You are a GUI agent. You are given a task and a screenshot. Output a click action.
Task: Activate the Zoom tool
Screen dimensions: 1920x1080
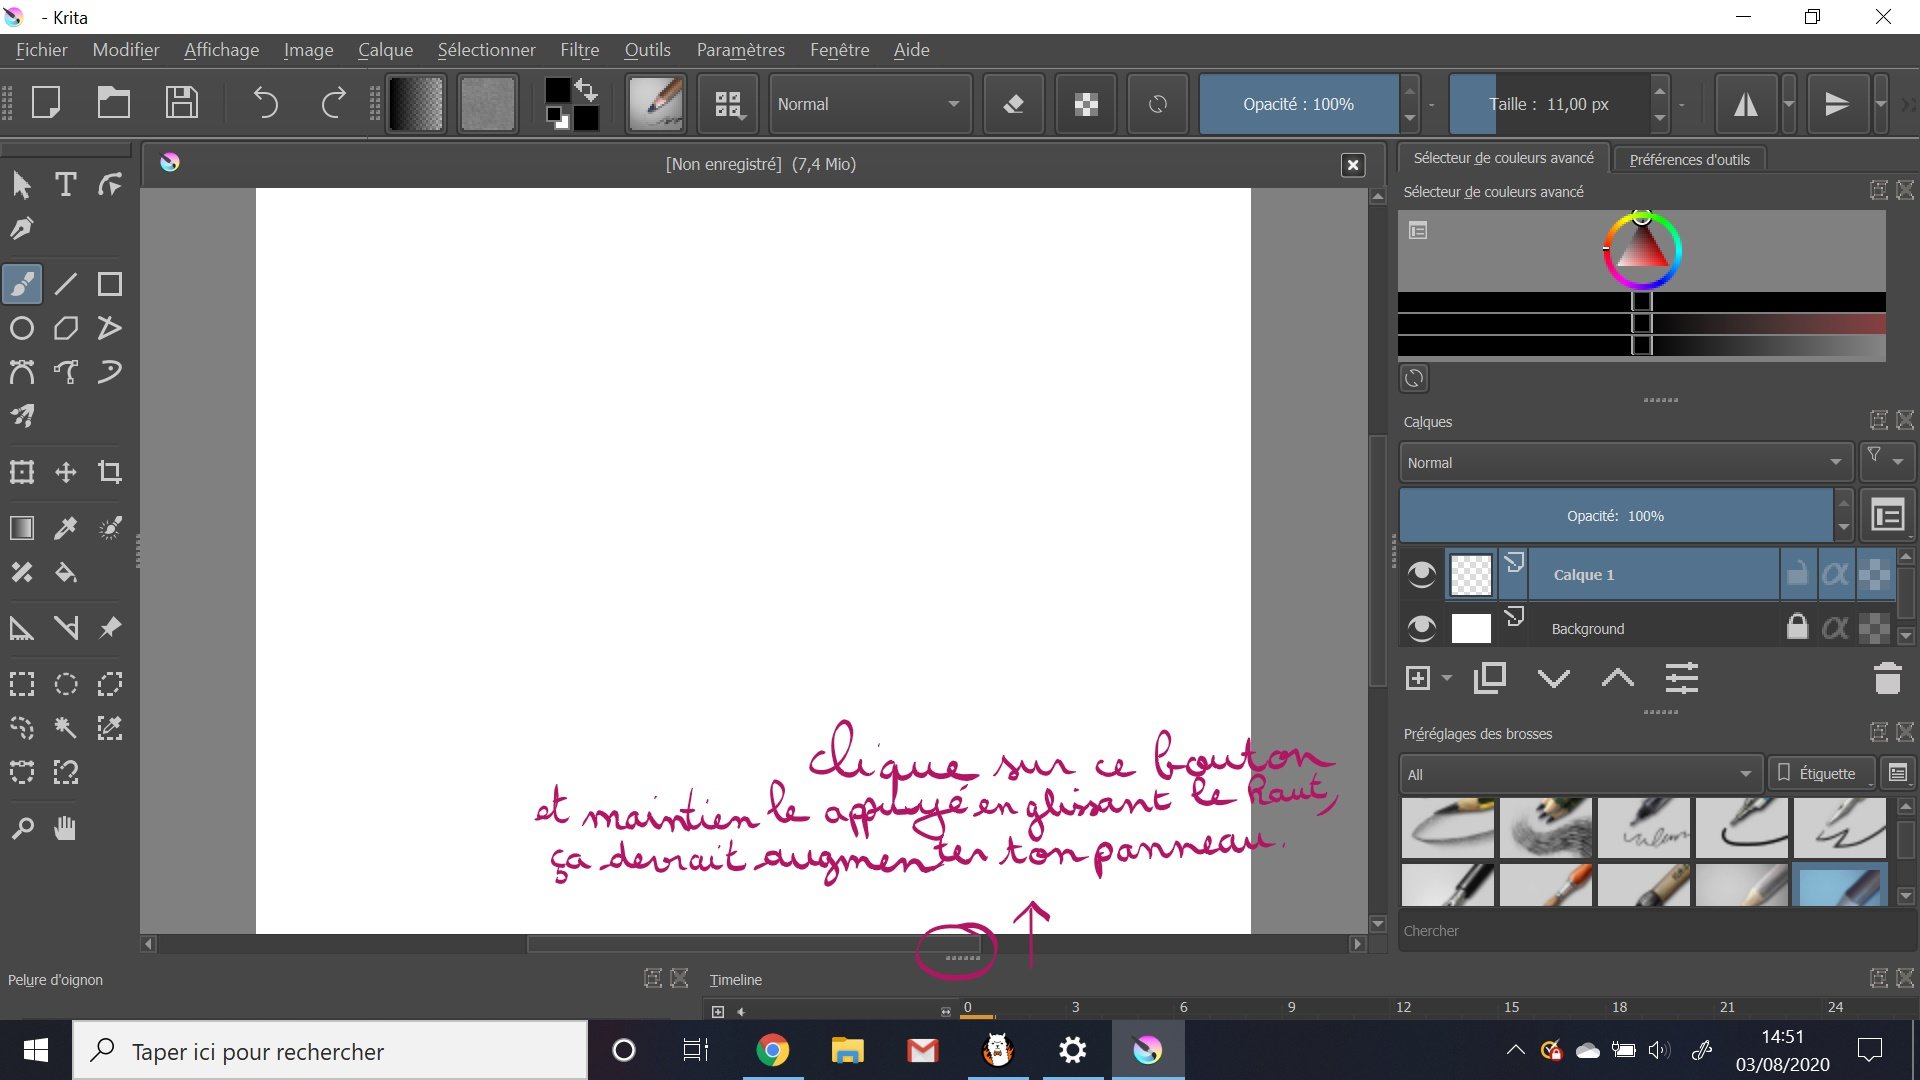point(22,827)
